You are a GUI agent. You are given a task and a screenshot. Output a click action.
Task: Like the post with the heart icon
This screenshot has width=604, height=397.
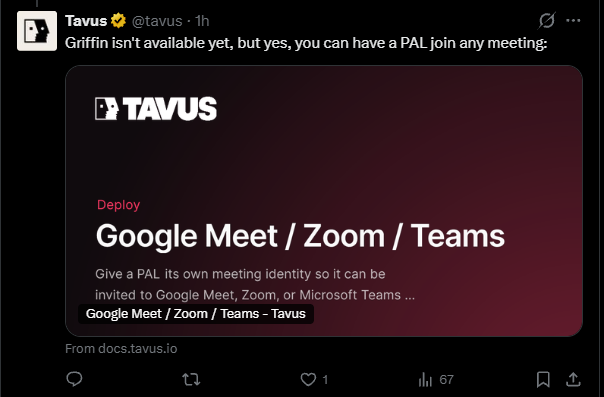(x=308, y=380)
